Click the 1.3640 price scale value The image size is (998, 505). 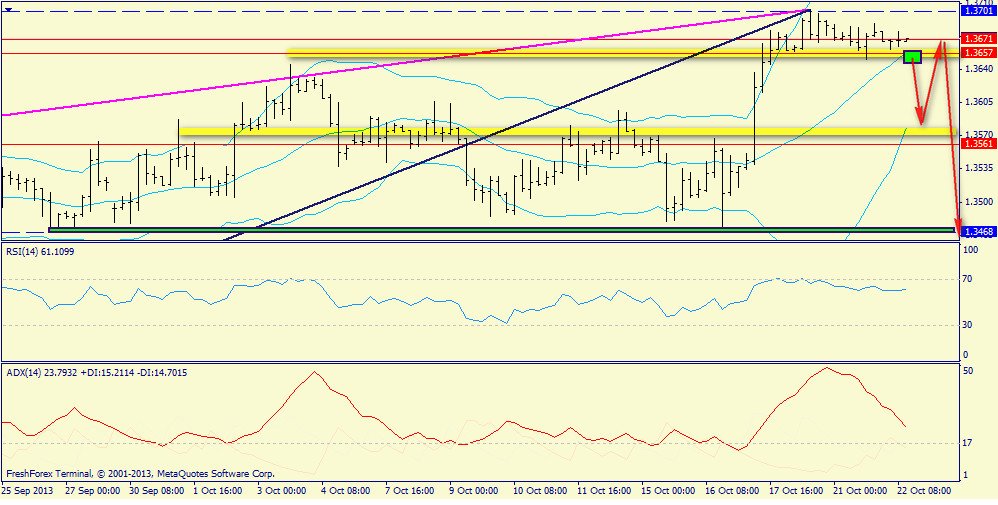pos(978,68)
